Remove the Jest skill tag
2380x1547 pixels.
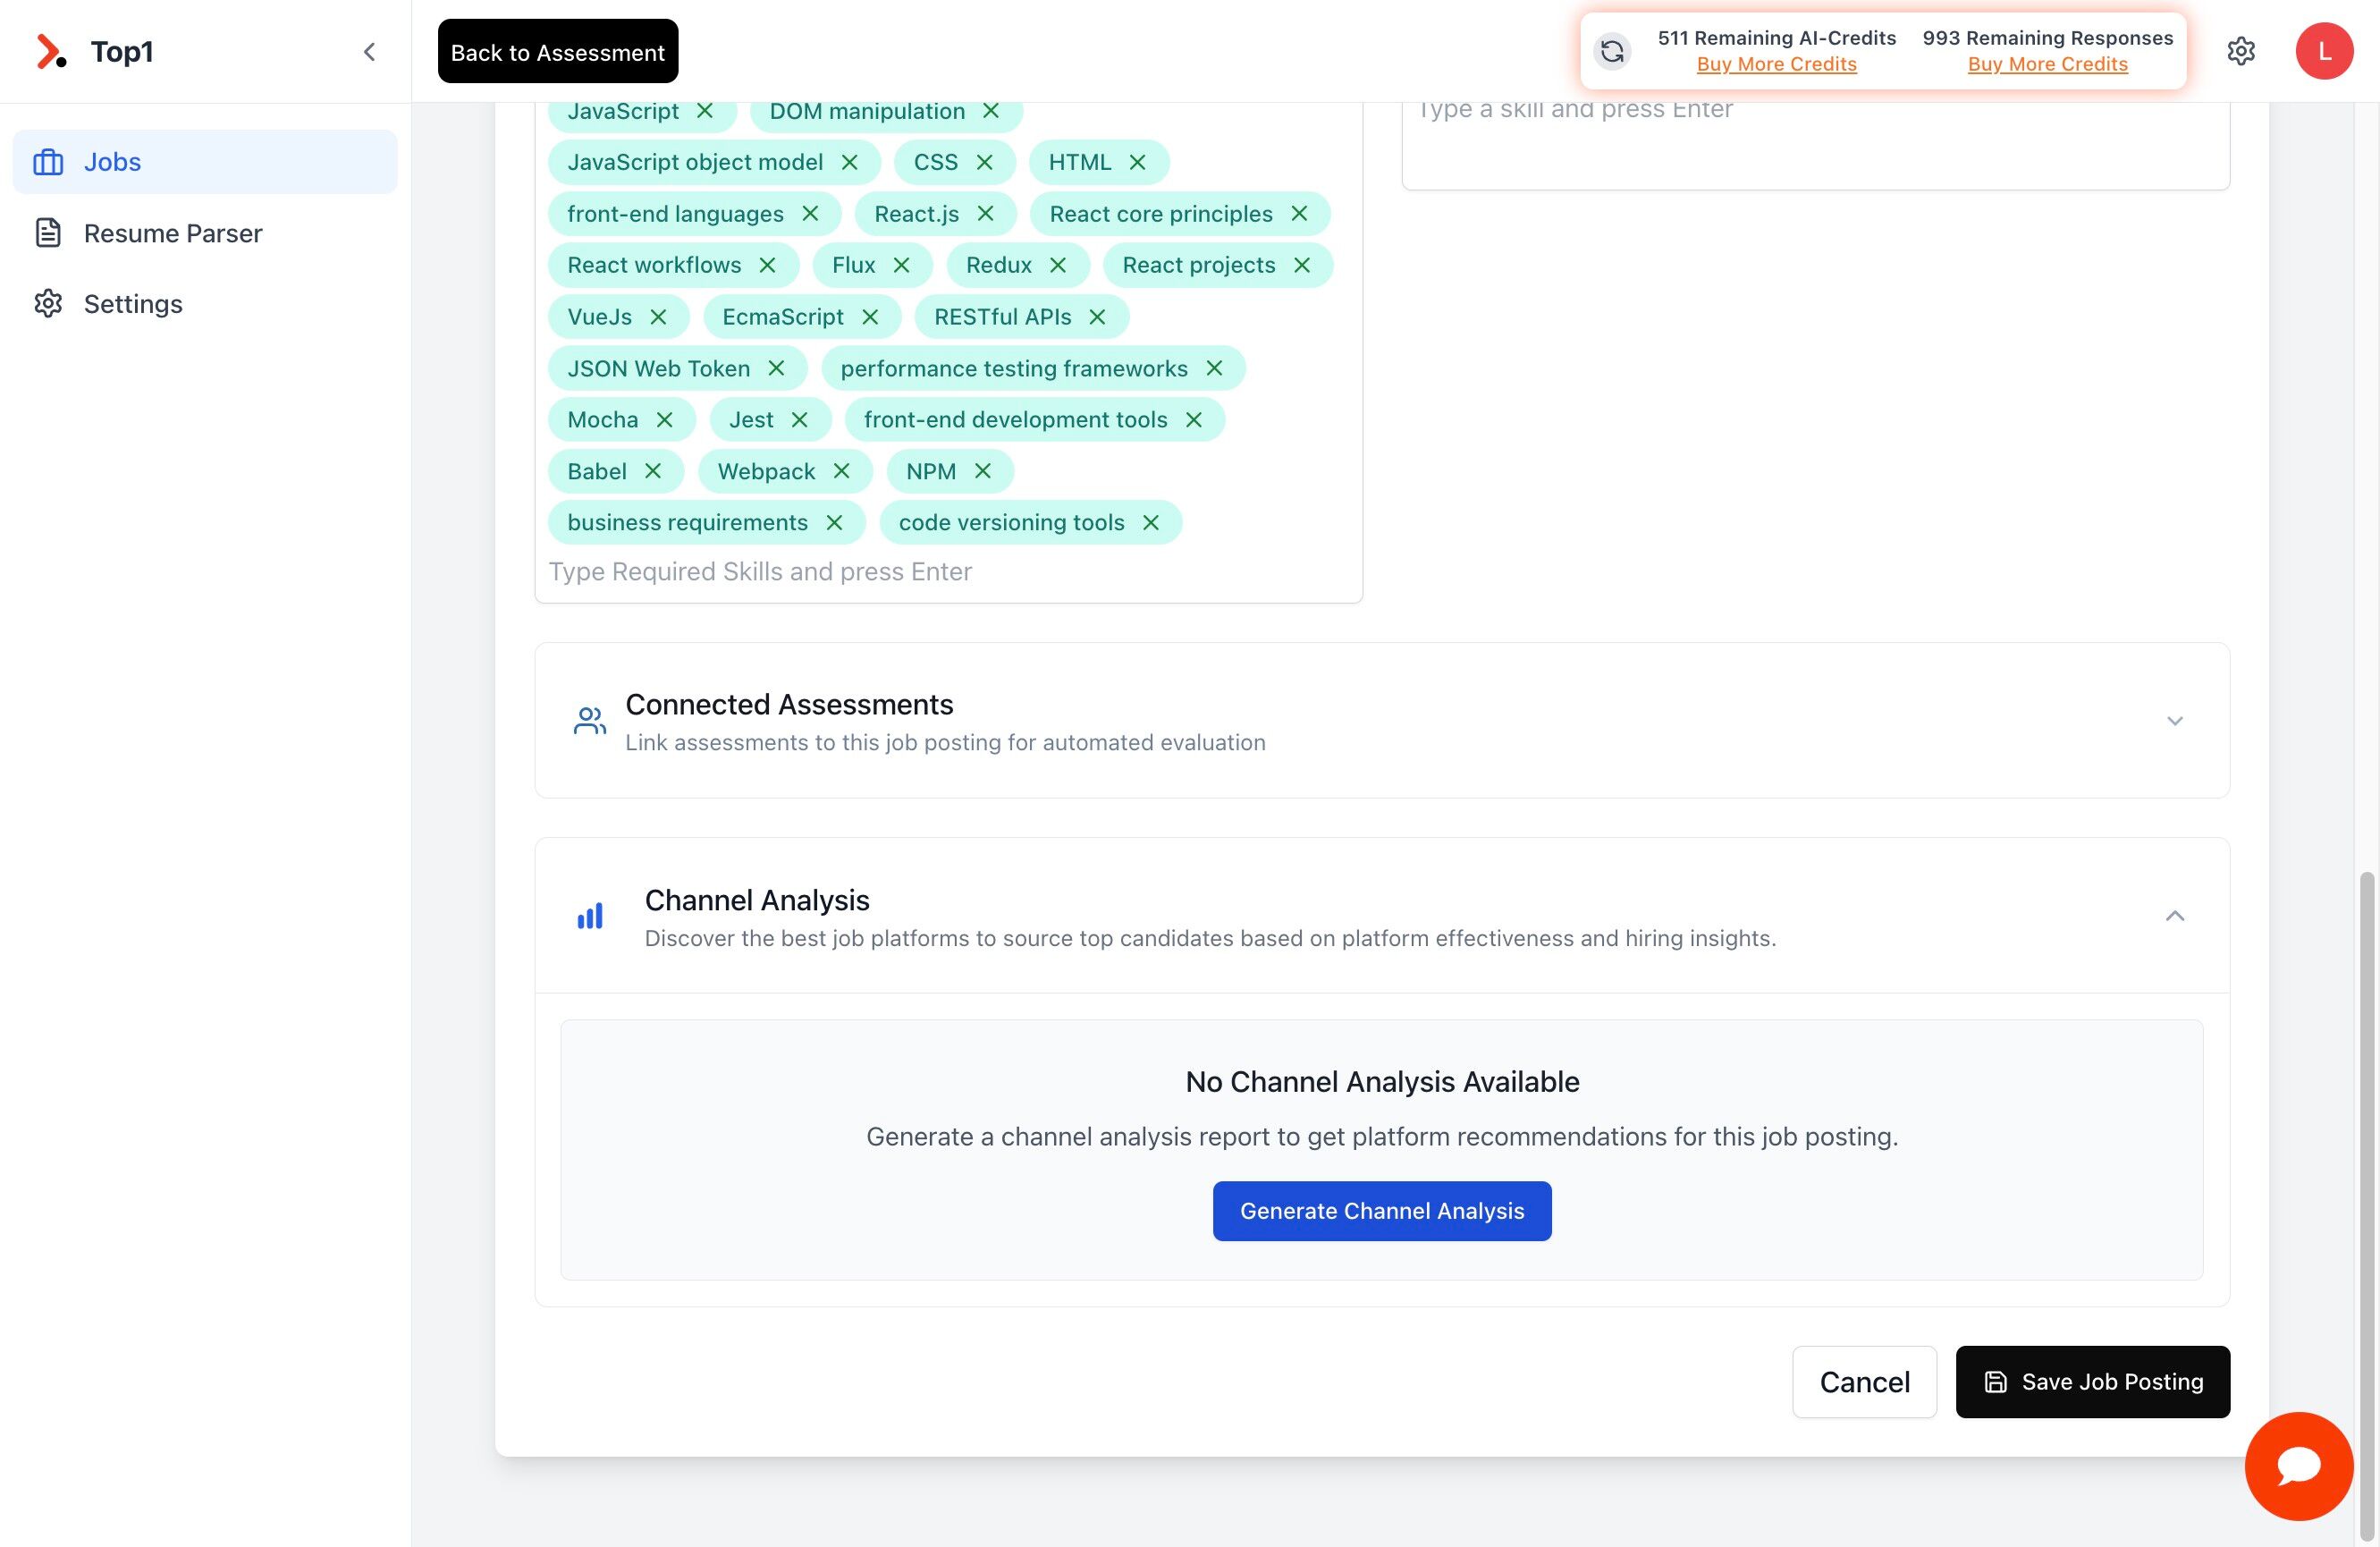tap(800, 420)
